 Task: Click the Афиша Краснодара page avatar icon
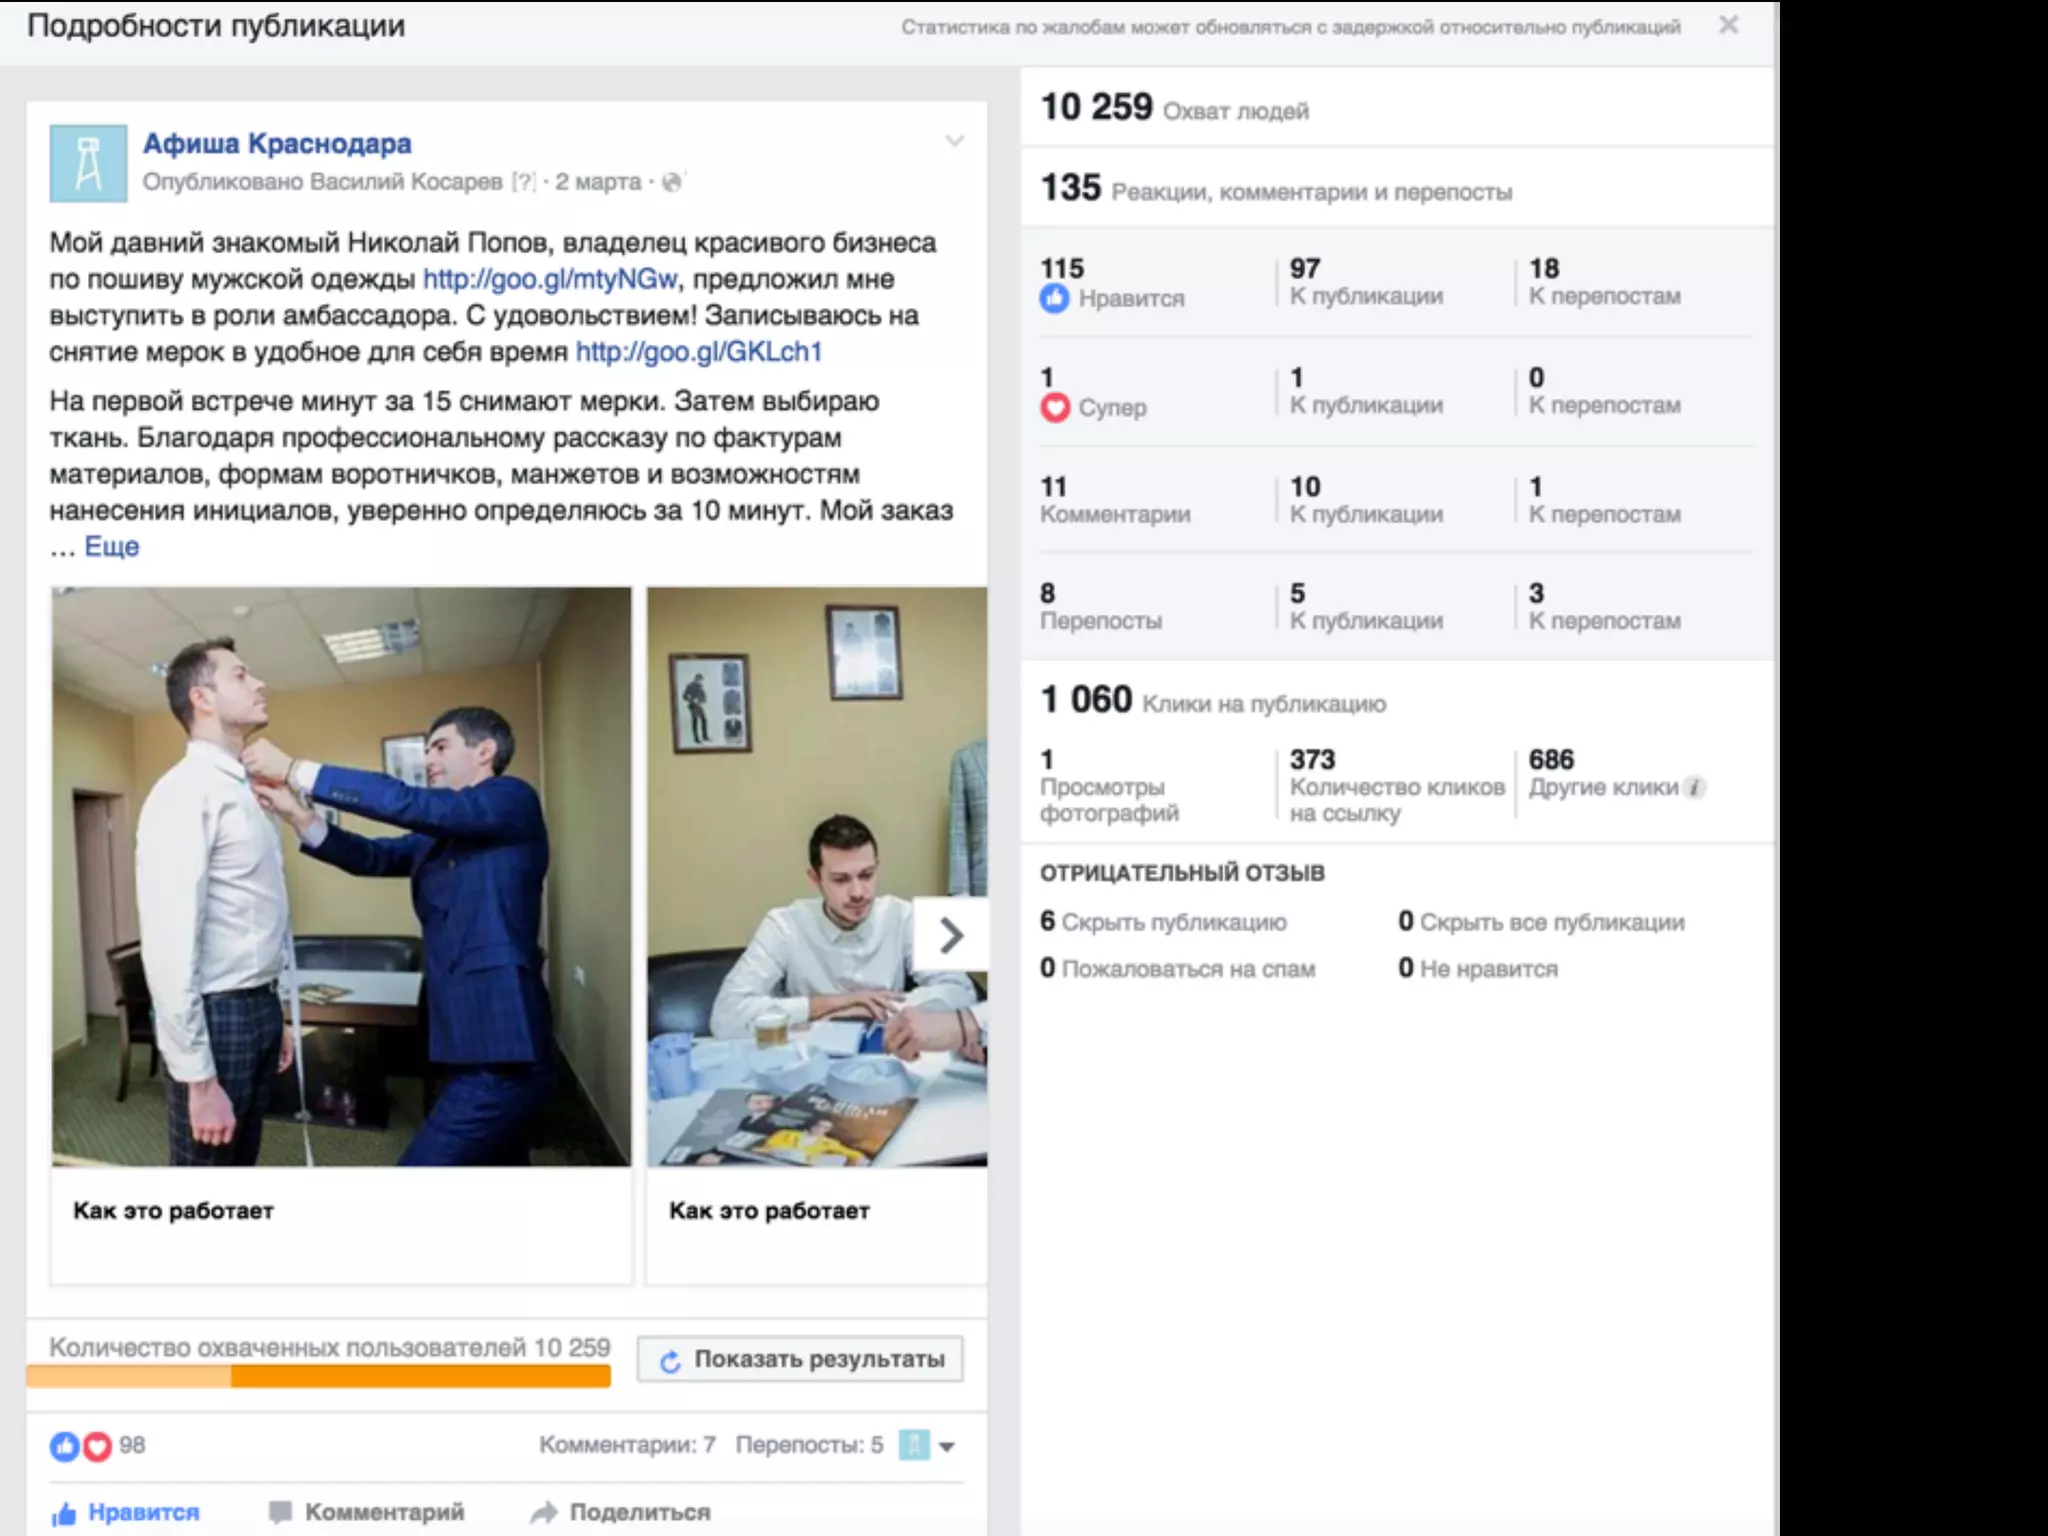pos(88,163)
